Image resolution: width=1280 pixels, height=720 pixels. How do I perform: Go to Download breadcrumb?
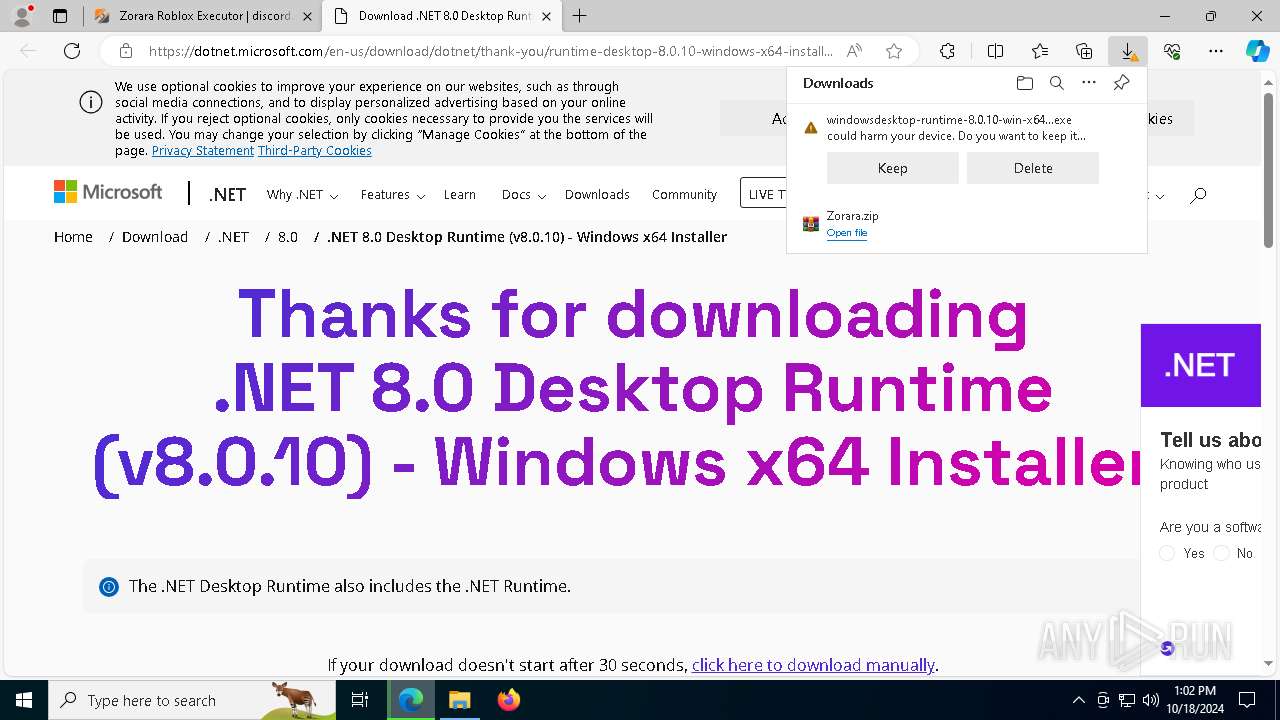point(155,237)
